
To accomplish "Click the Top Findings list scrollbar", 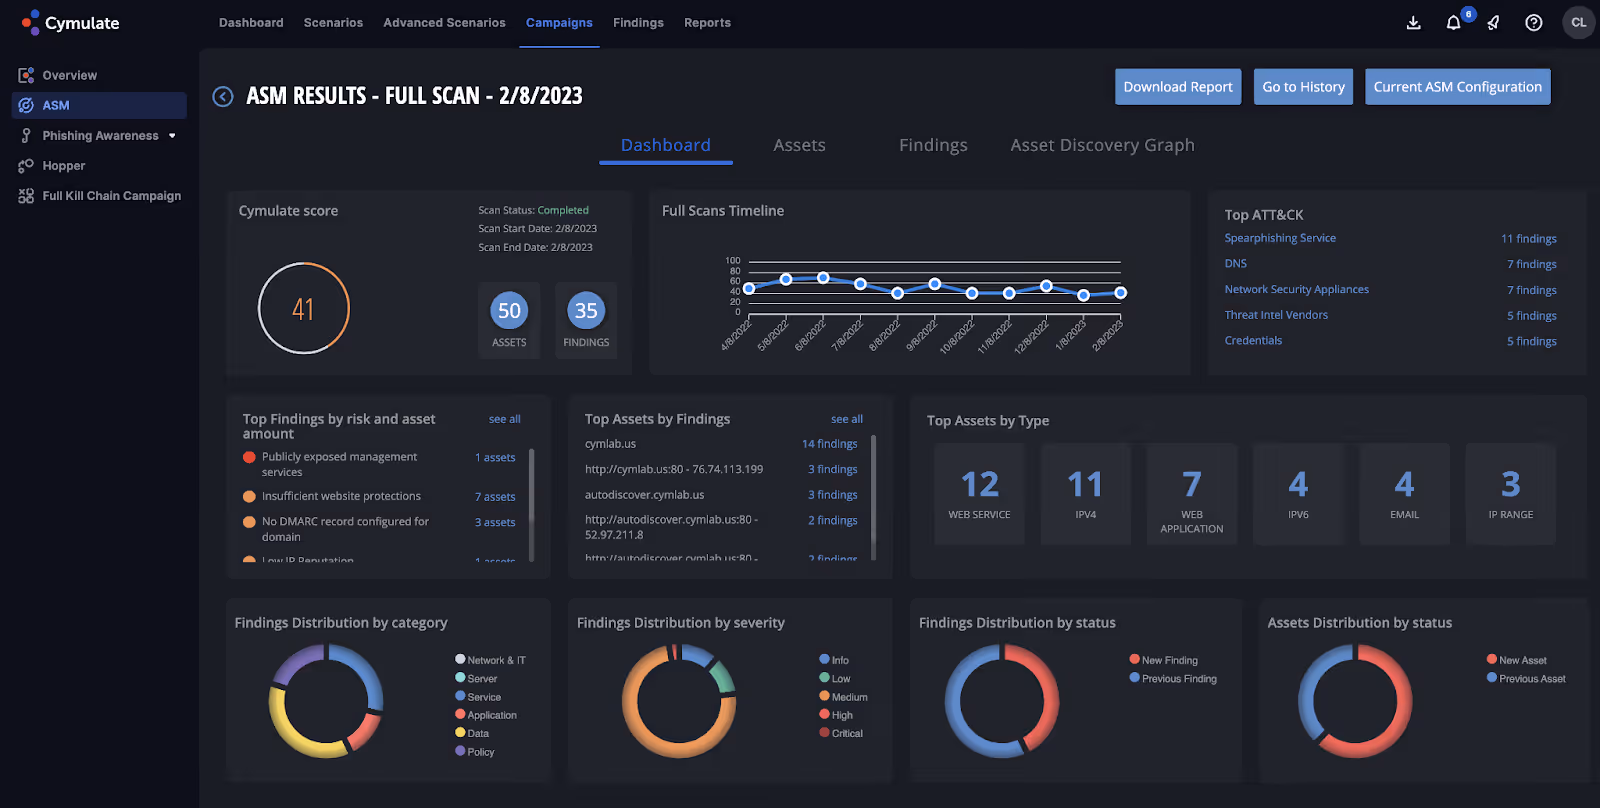I will coord(532,504).
